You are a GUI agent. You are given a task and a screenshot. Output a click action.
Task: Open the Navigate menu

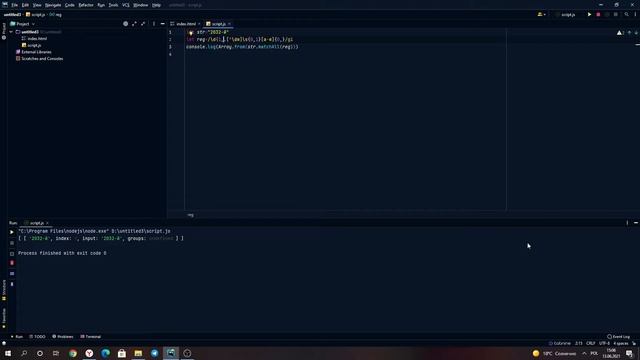point(53,5)
